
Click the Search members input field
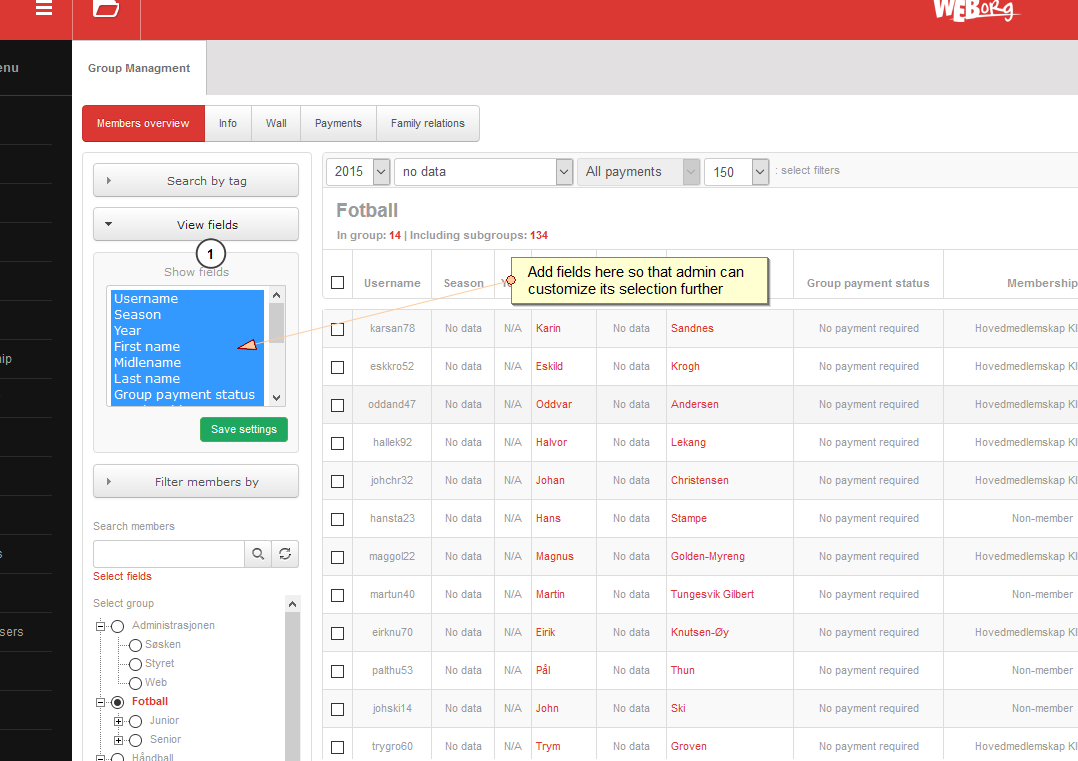click(169, 554)
